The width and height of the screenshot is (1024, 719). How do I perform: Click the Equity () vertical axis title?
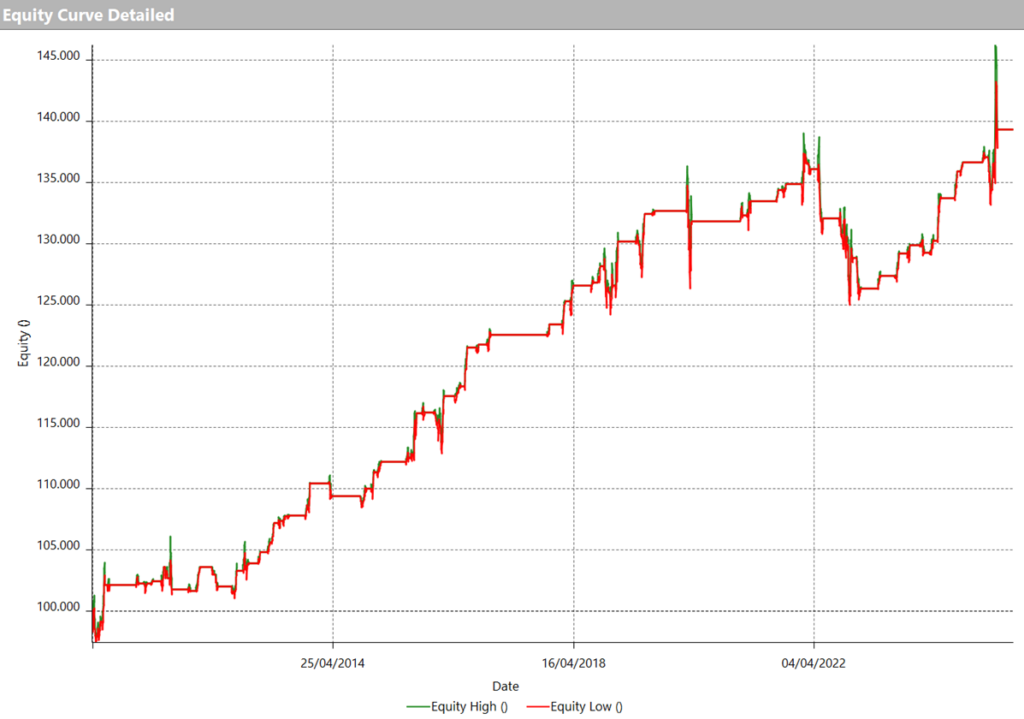(x=24, y=344)
